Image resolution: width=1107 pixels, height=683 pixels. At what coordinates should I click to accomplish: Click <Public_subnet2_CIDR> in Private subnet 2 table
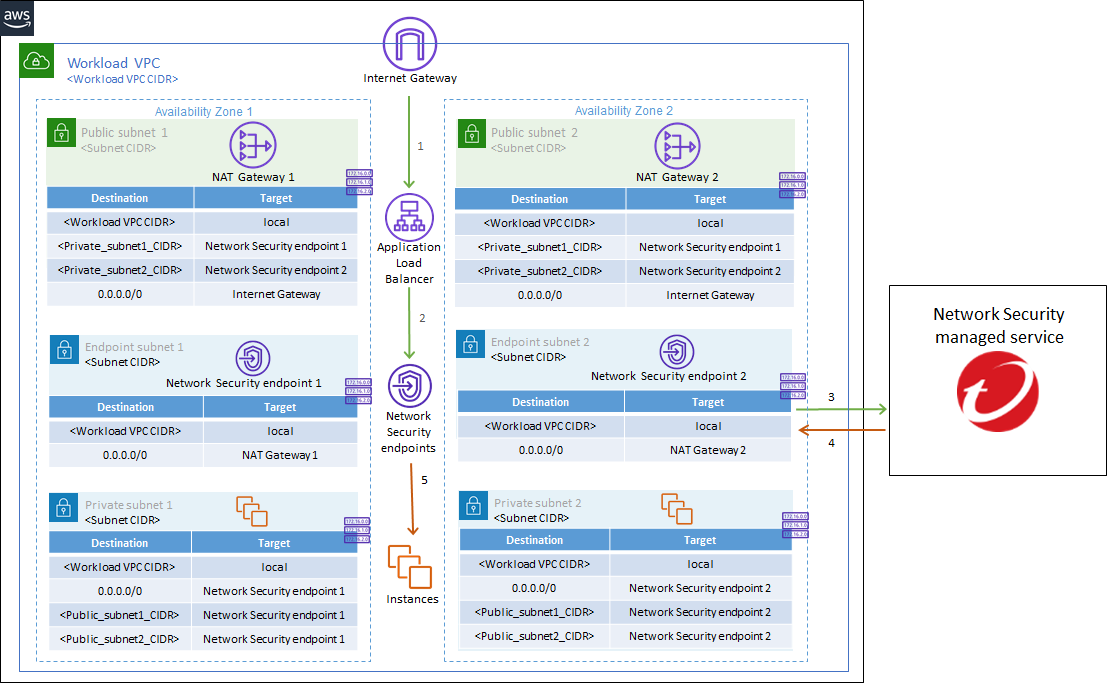pyautogui.click(x=534, y=636)
